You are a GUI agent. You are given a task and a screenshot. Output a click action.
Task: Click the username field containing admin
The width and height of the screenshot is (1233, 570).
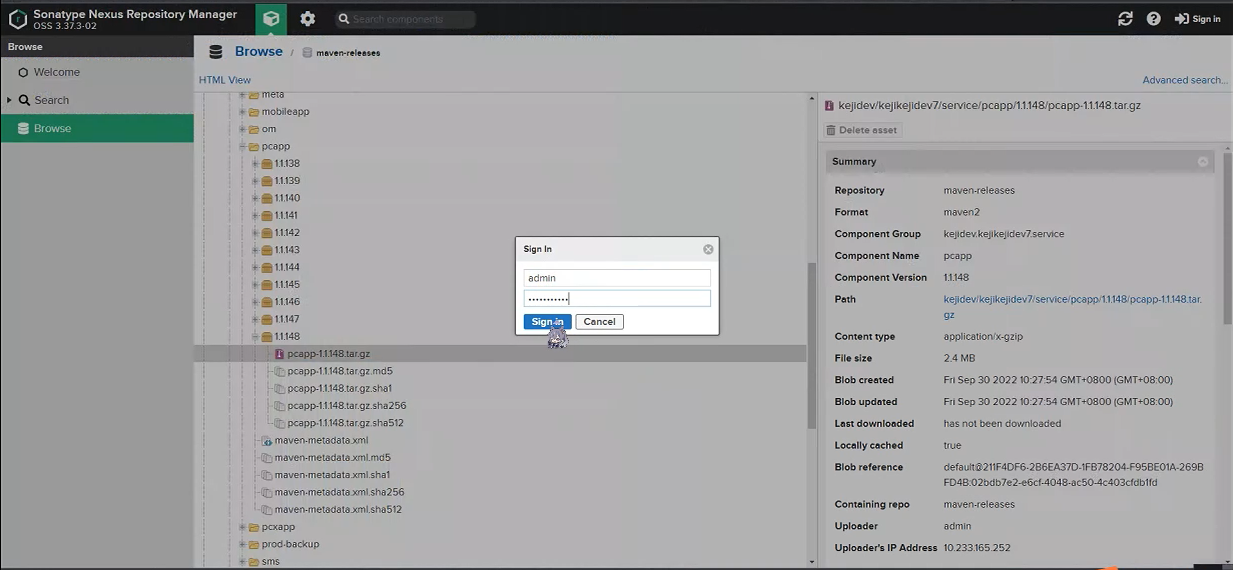[x=616, y=278]
